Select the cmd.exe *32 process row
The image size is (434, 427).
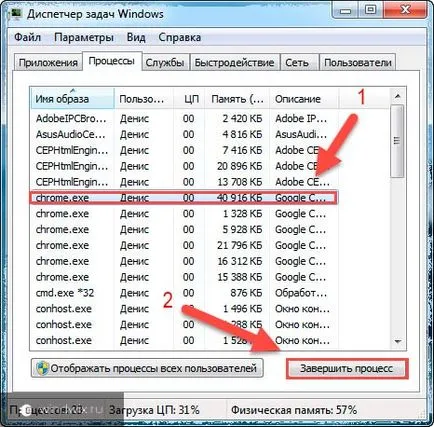click(184, 293)
